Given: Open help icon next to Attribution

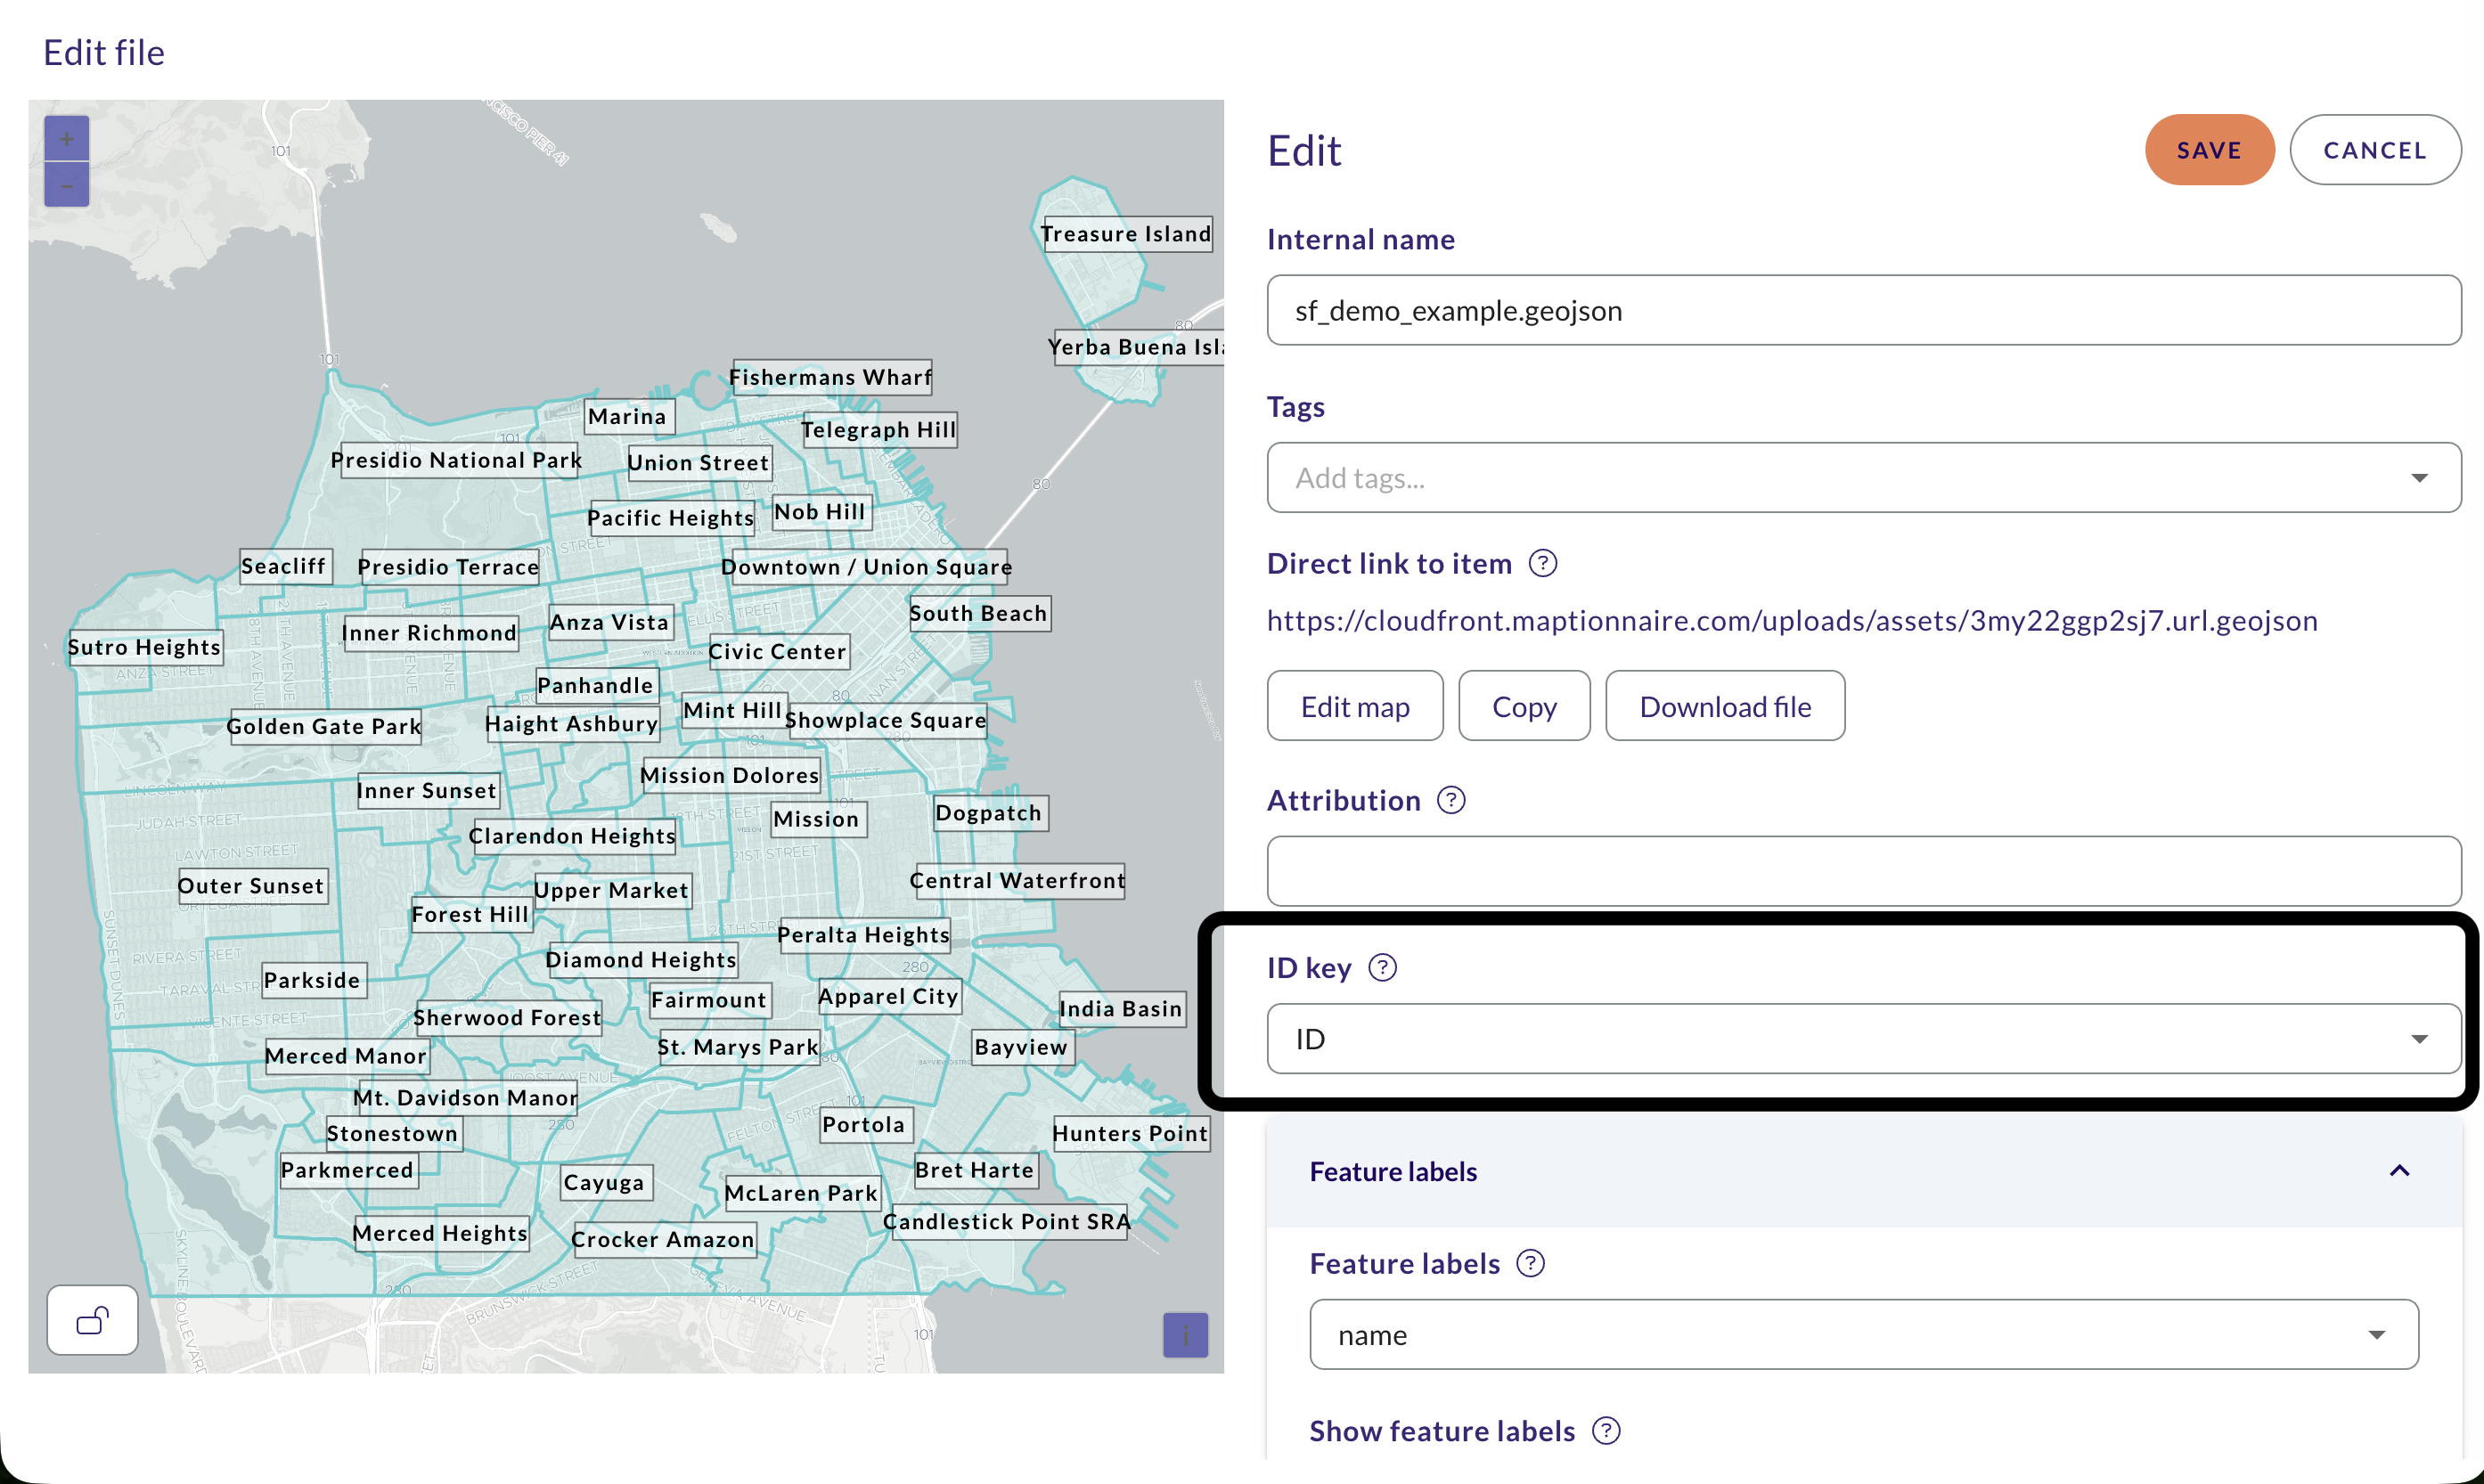Looking at the screenshot, I should tap(1451, 800).
